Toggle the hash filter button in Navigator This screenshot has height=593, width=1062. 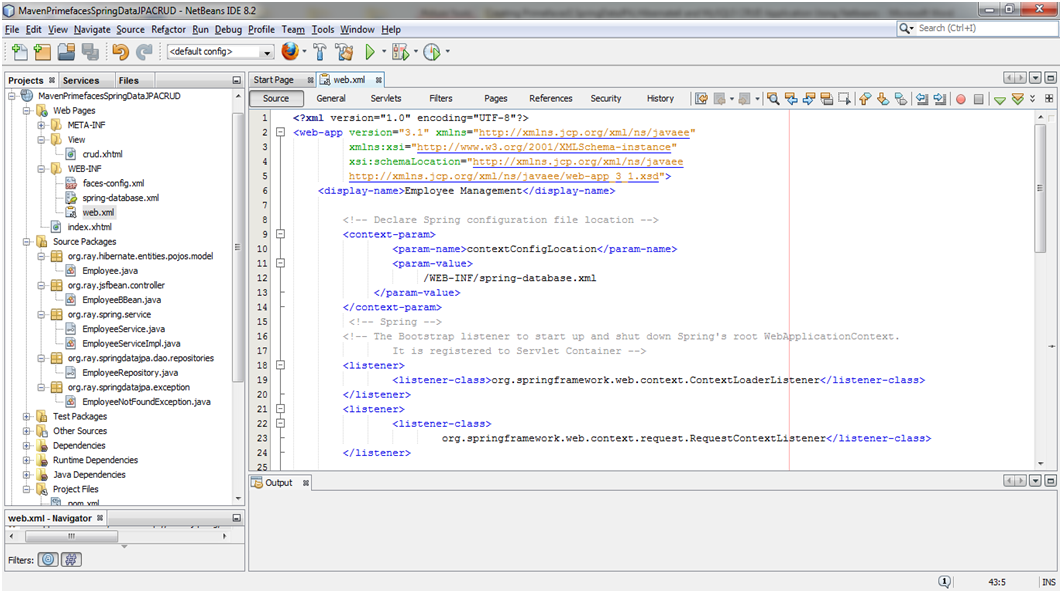coord(71,560)
